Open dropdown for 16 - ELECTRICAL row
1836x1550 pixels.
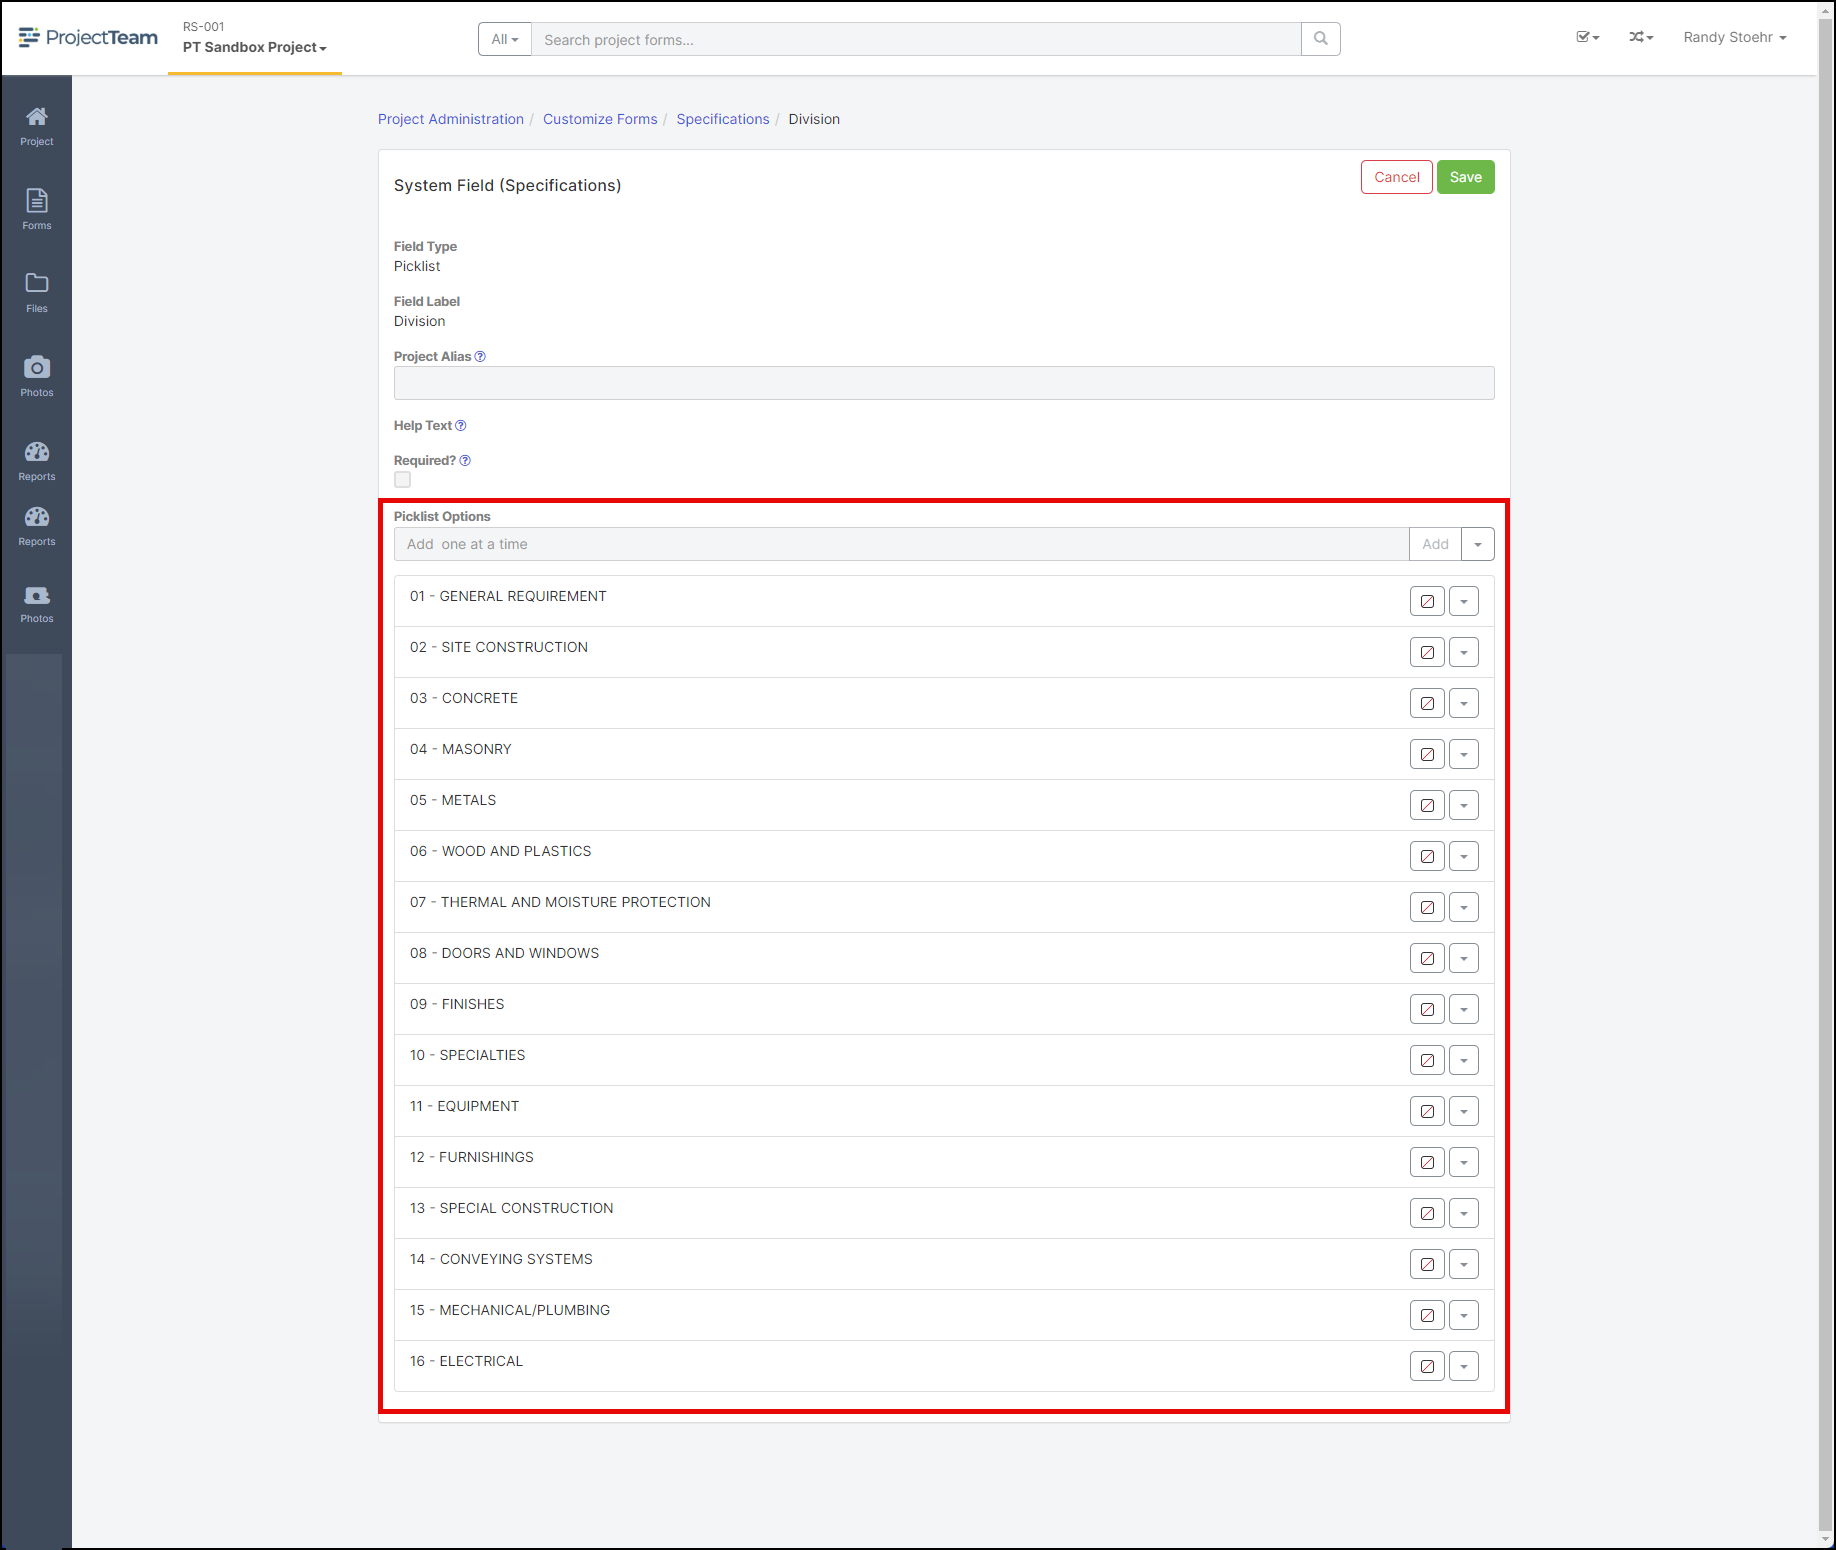pos(1464,1367)
